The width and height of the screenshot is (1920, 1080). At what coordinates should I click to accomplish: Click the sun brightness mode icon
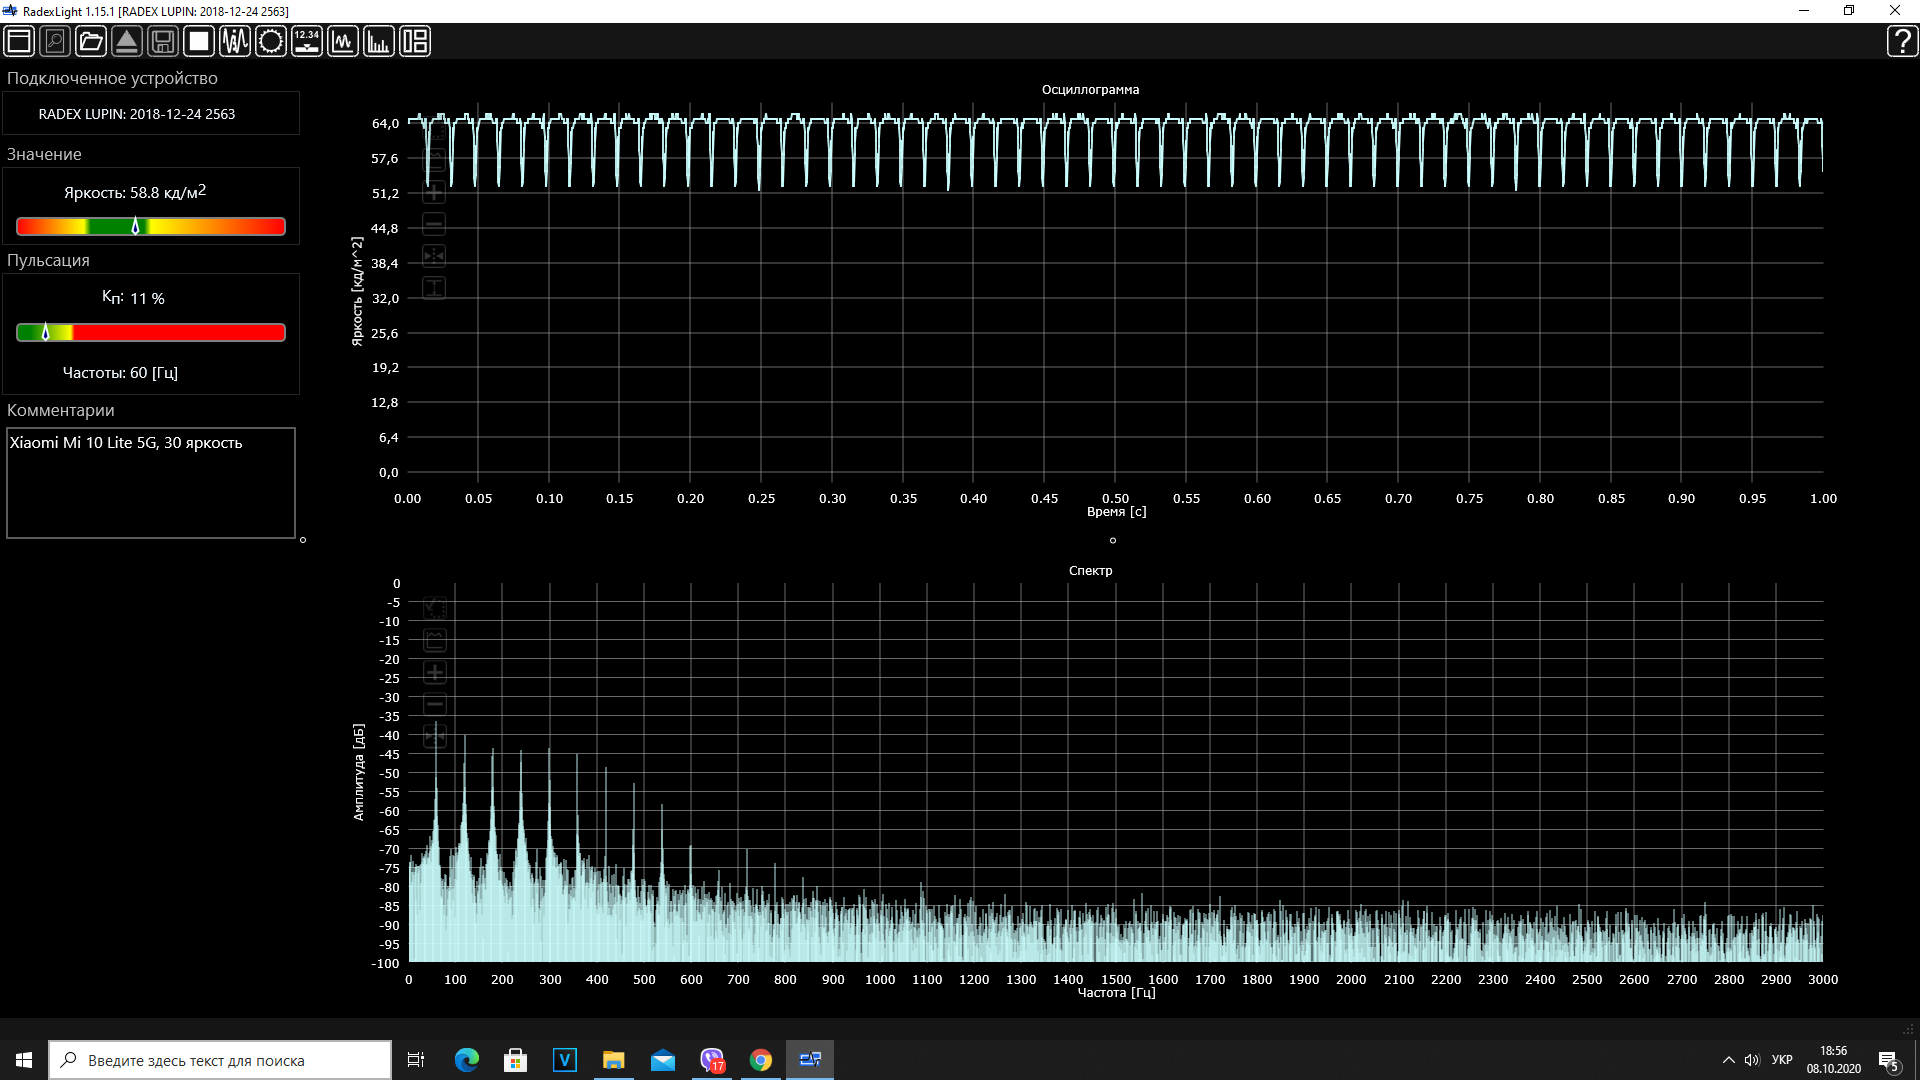(271, 41)
